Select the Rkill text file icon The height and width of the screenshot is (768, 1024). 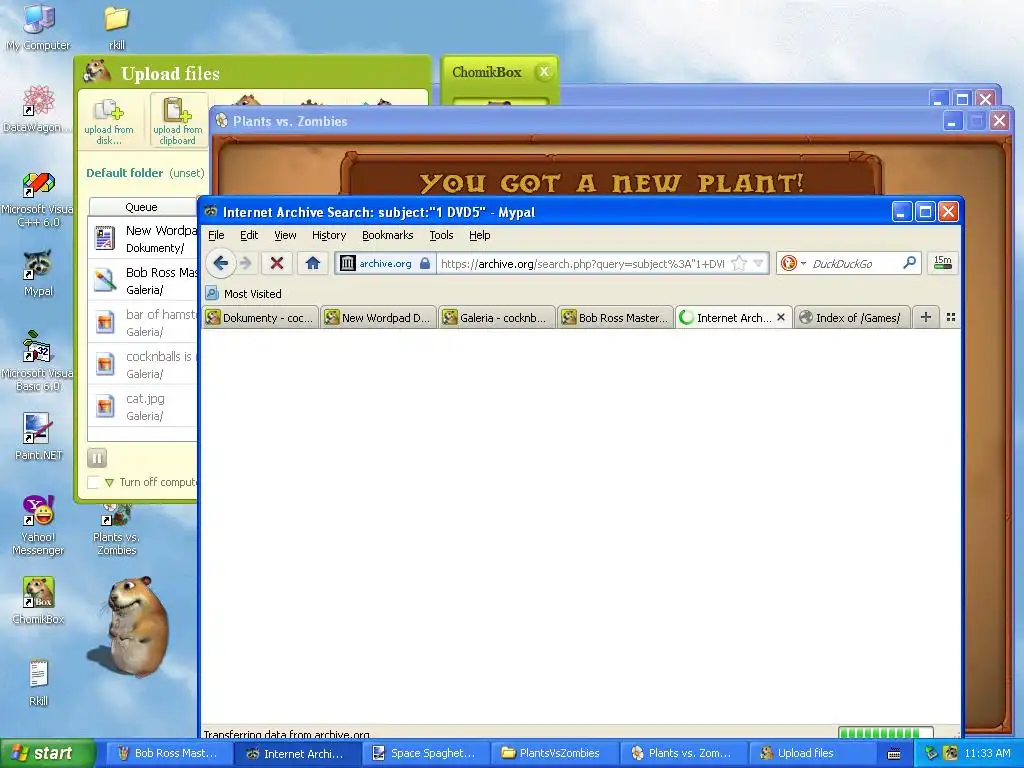coord(39,683)
